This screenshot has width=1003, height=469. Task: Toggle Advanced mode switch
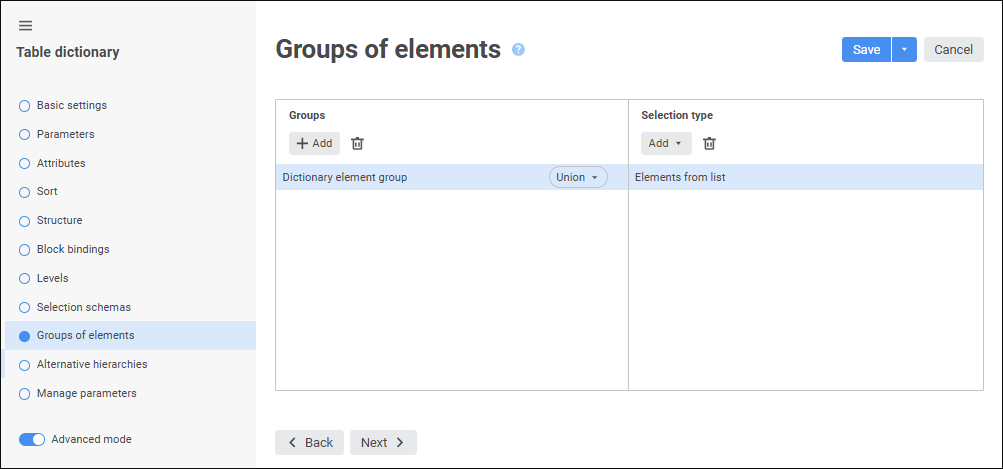[32, 440]
